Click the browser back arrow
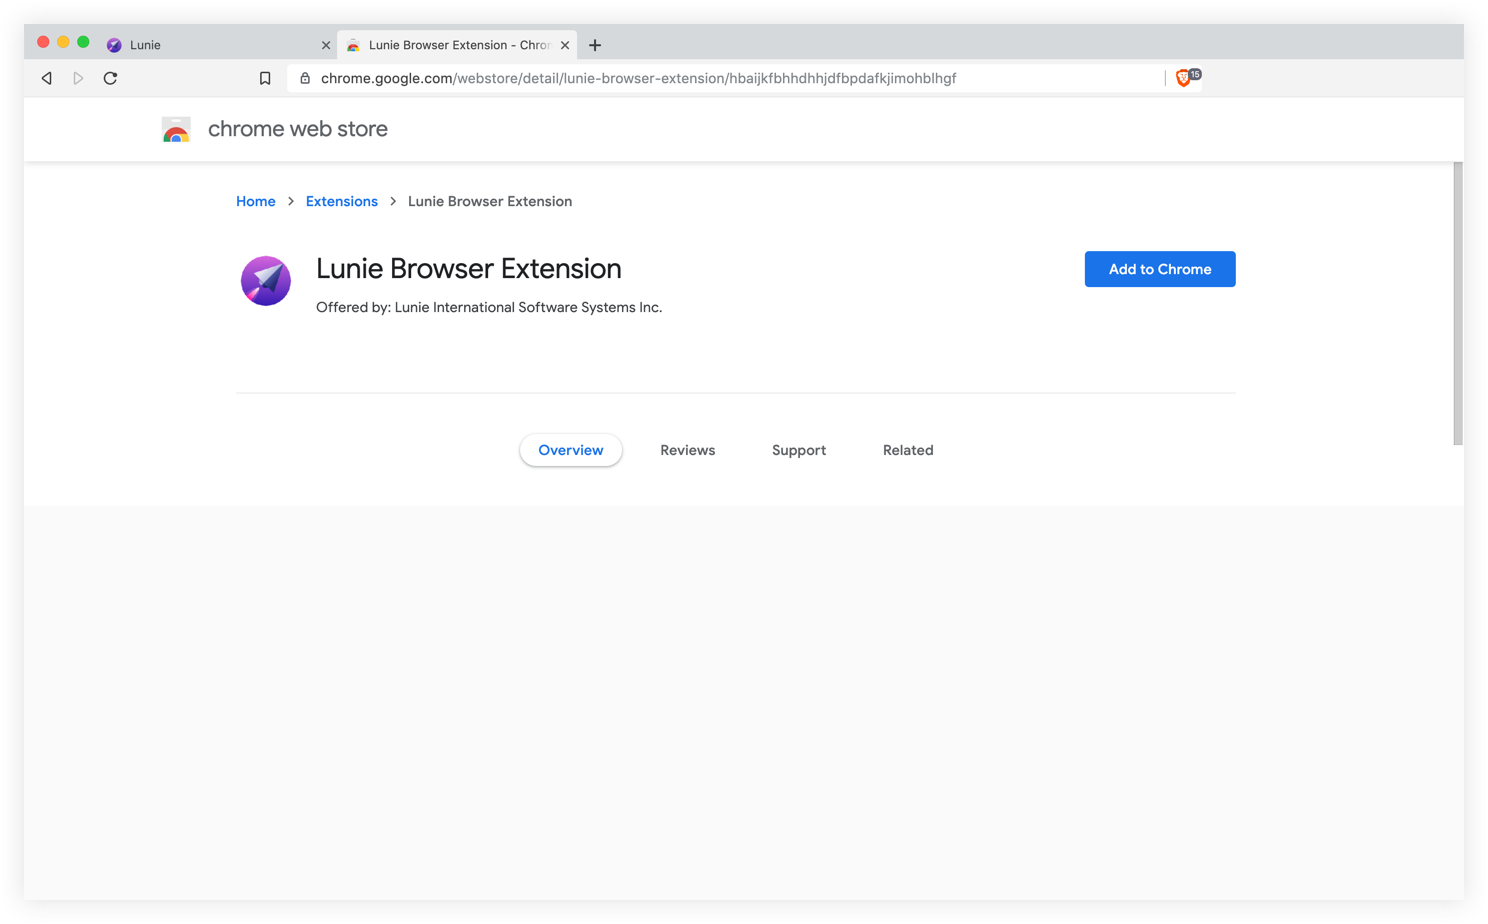Image resolution: width=1488 pixels, height=924 pixels. pos(47,78)
